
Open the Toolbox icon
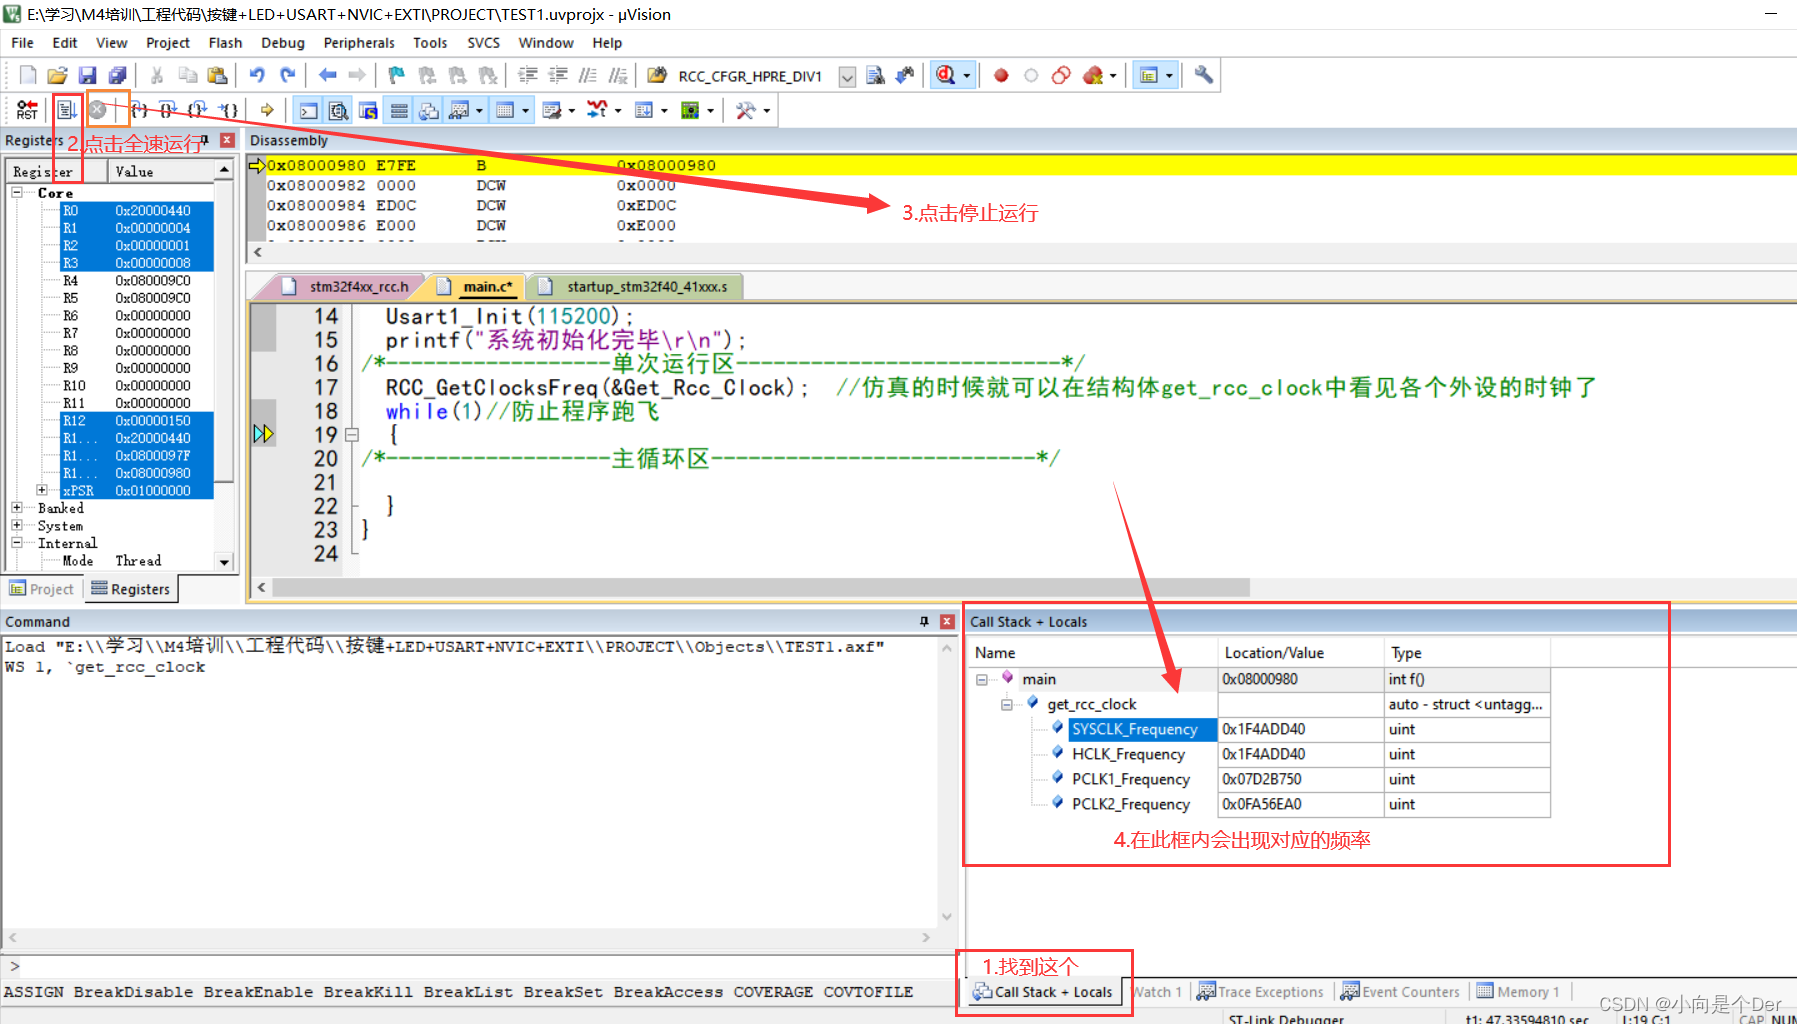(746, 110)
